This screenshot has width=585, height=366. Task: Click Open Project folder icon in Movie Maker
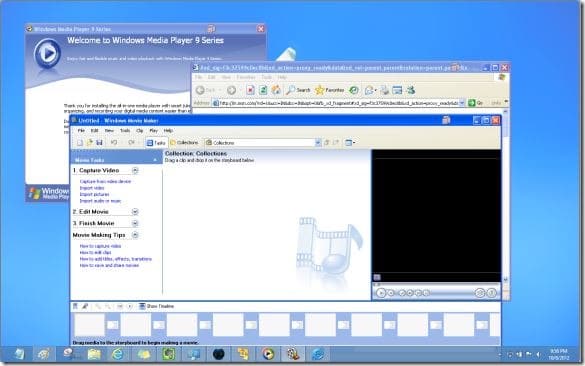coord(90,143)
